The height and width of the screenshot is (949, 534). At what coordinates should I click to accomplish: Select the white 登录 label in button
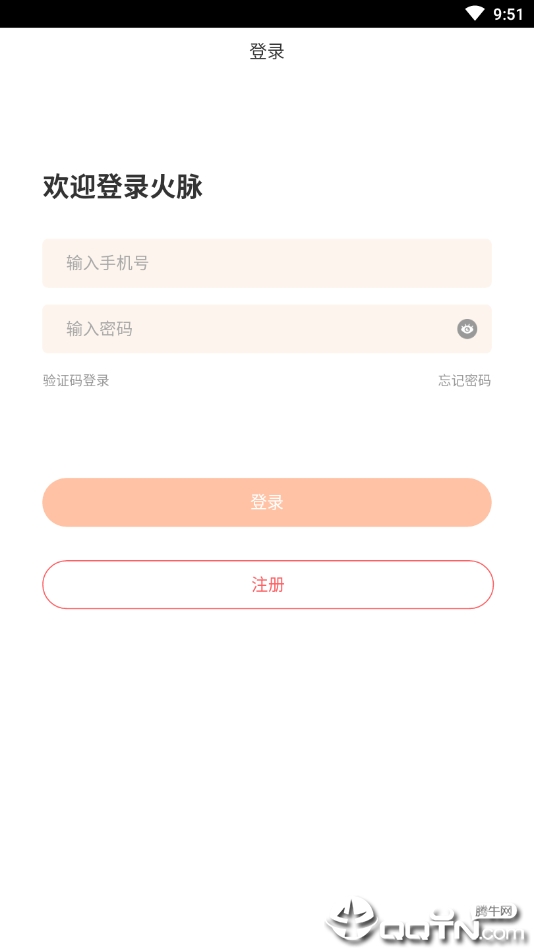point(267,502)
